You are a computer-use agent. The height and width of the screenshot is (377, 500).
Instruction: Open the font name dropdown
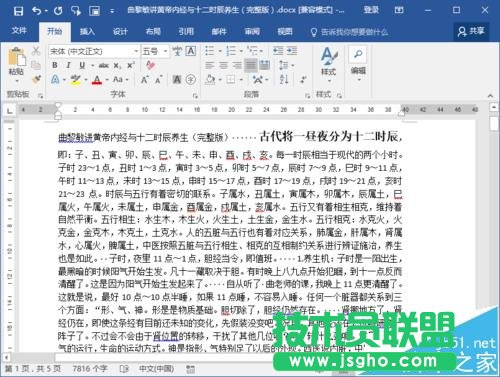(x=136, y=51)
